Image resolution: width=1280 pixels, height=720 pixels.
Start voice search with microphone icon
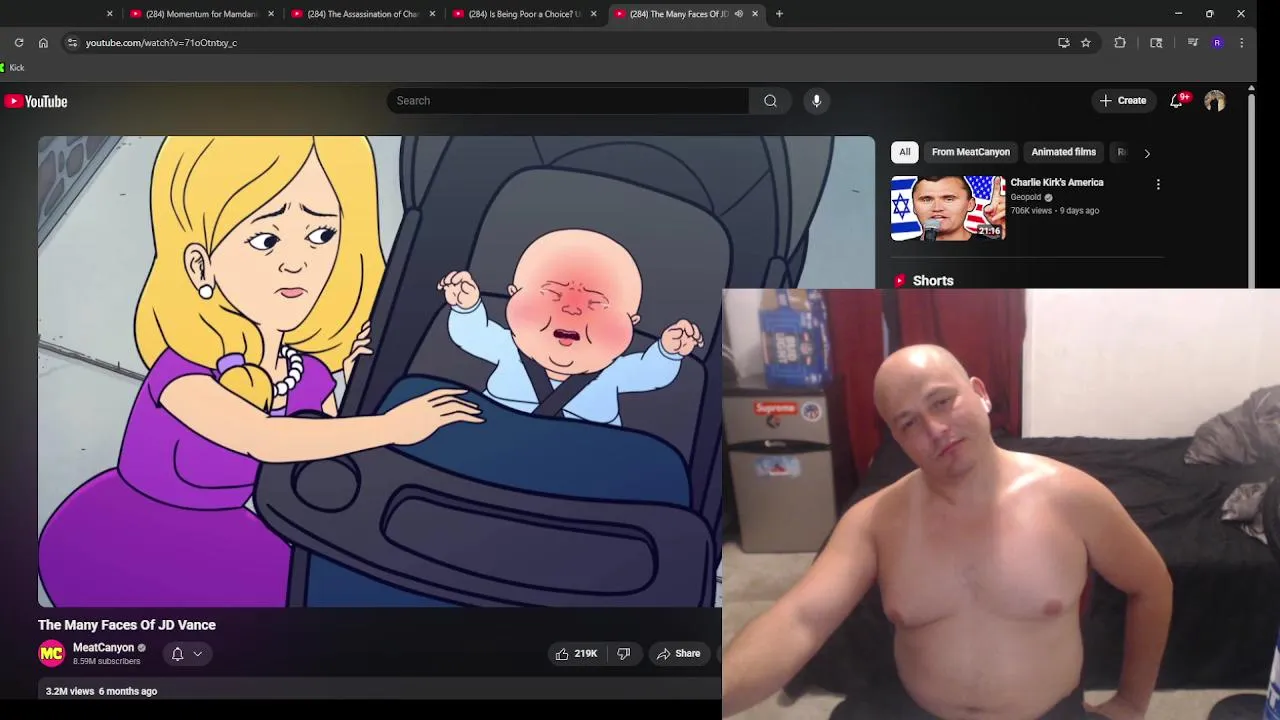(x=817, y=100)
